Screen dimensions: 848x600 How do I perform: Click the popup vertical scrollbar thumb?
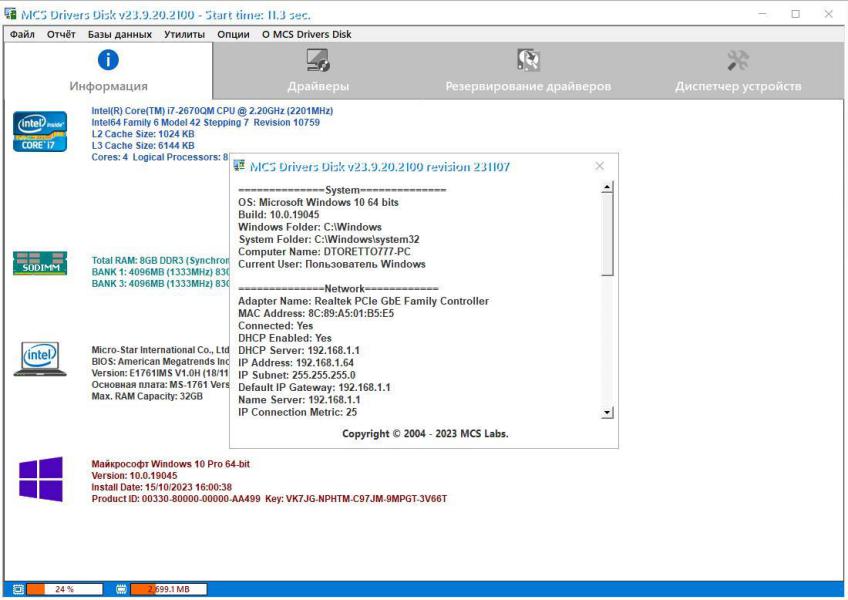607,234
